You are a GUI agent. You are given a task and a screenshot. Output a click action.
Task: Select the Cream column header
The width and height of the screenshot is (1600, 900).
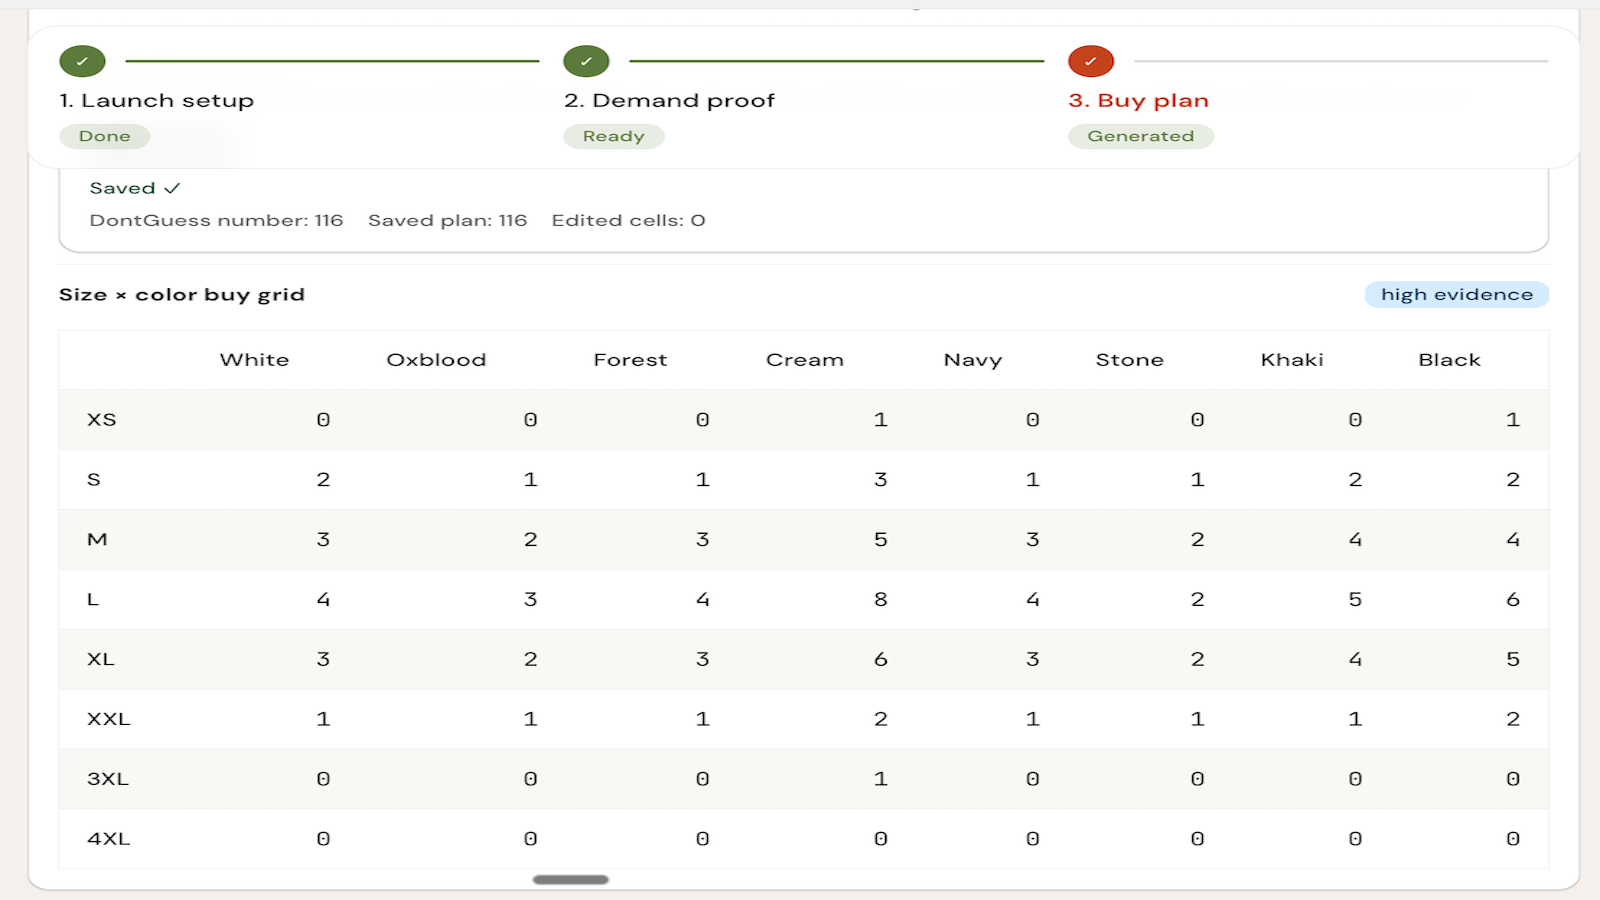coord(805,360)
